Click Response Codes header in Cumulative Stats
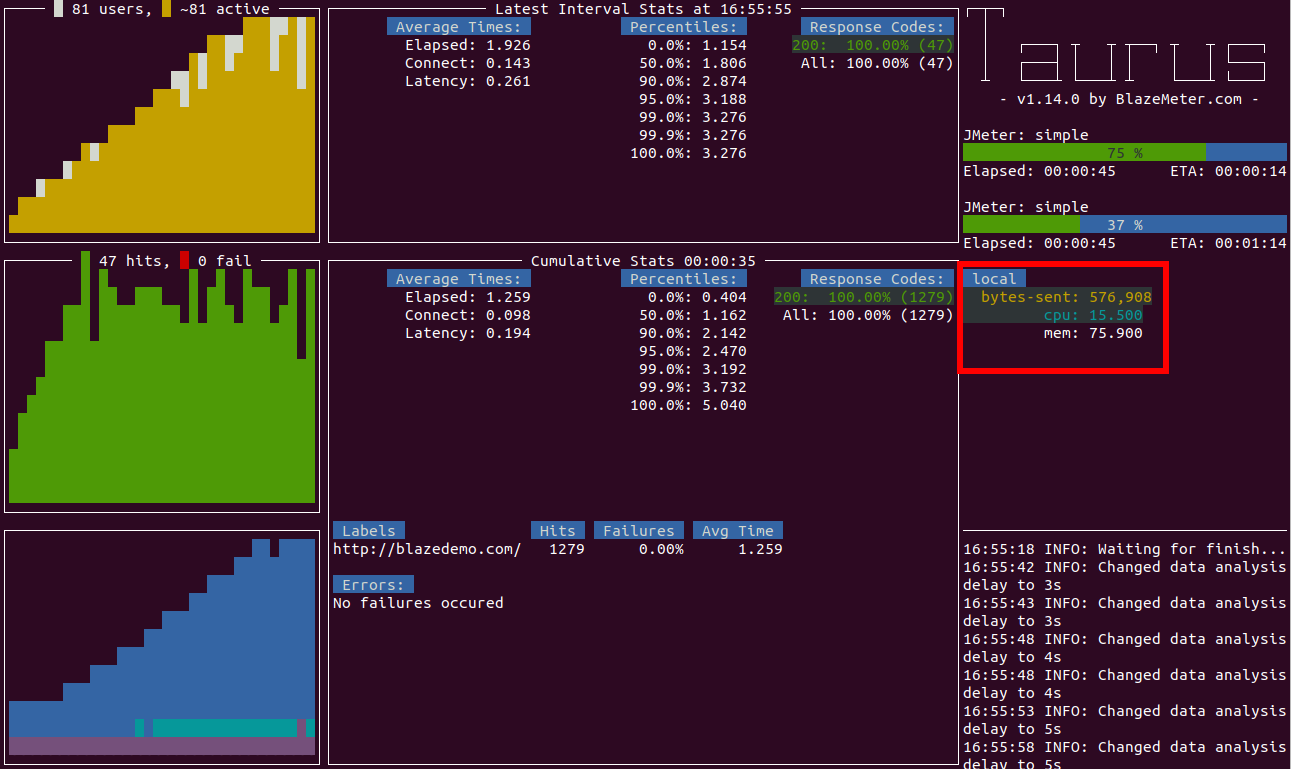The image size is (1291, 769). click(x=877, y=279)
